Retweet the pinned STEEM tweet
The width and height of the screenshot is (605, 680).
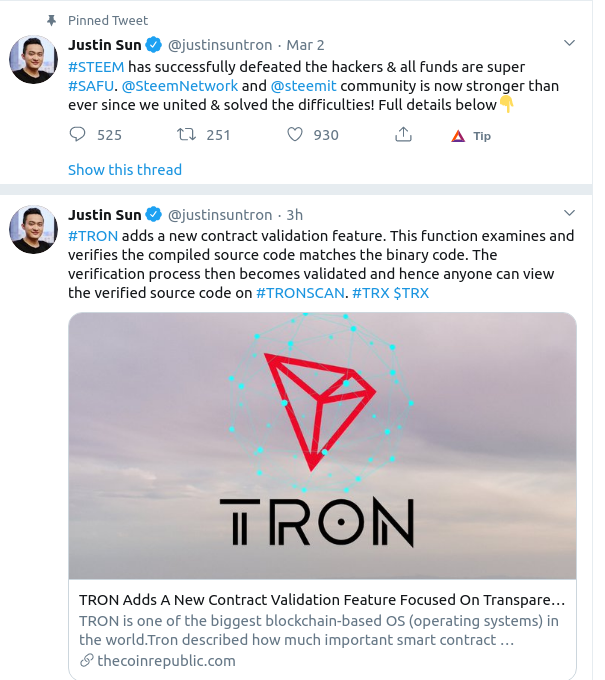click(186, 135)
